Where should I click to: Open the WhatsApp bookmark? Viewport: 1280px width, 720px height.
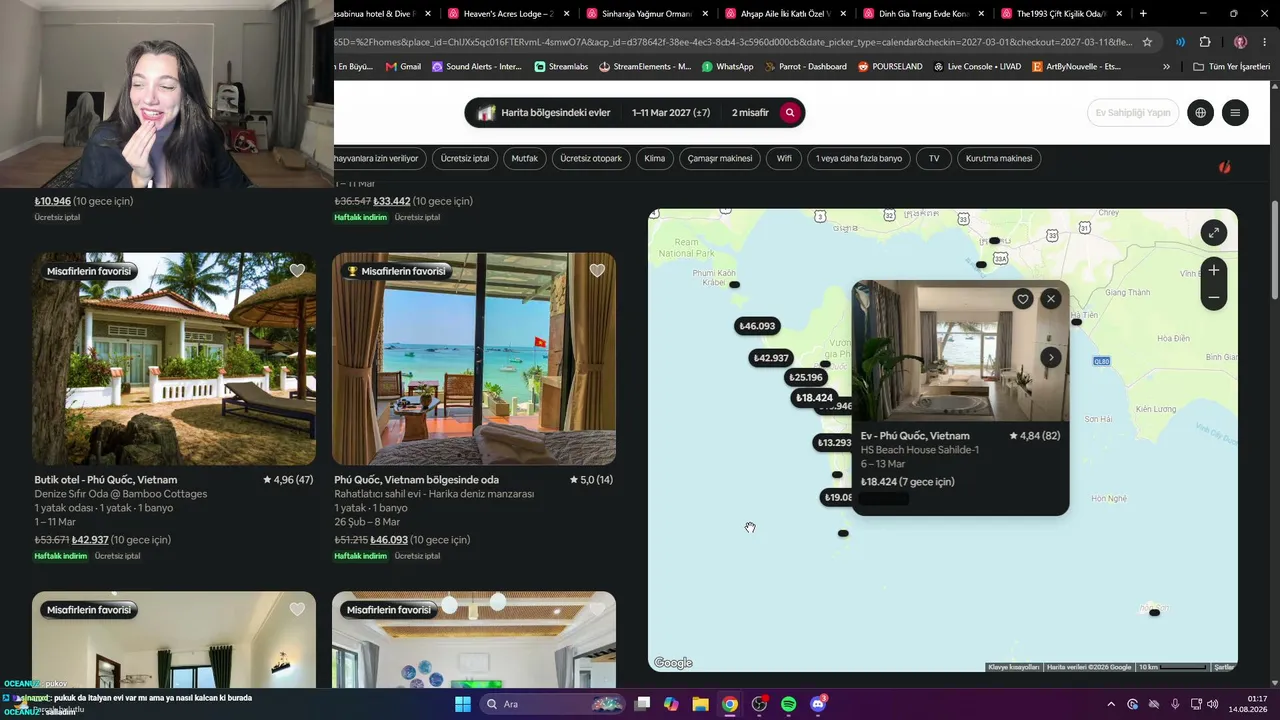728,67
